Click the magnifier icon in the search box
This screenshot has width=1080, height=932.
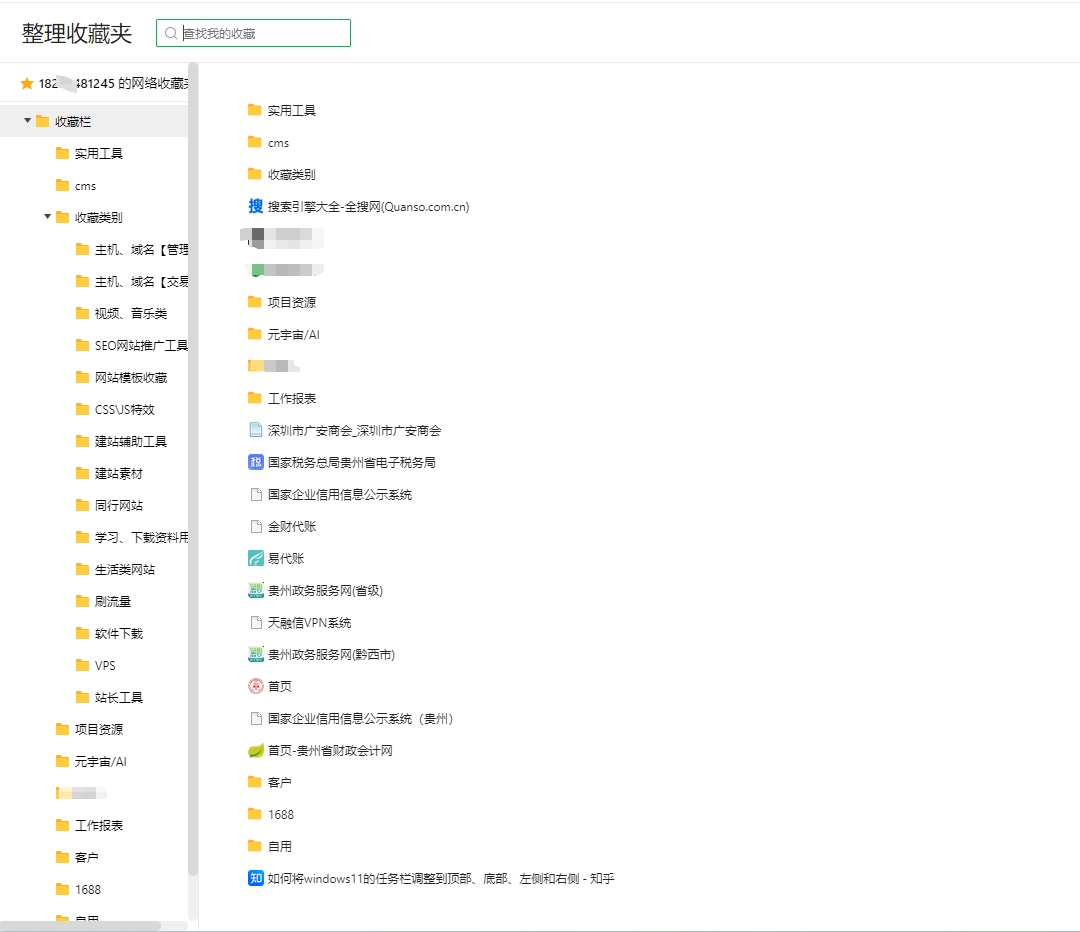pos(171,33)
